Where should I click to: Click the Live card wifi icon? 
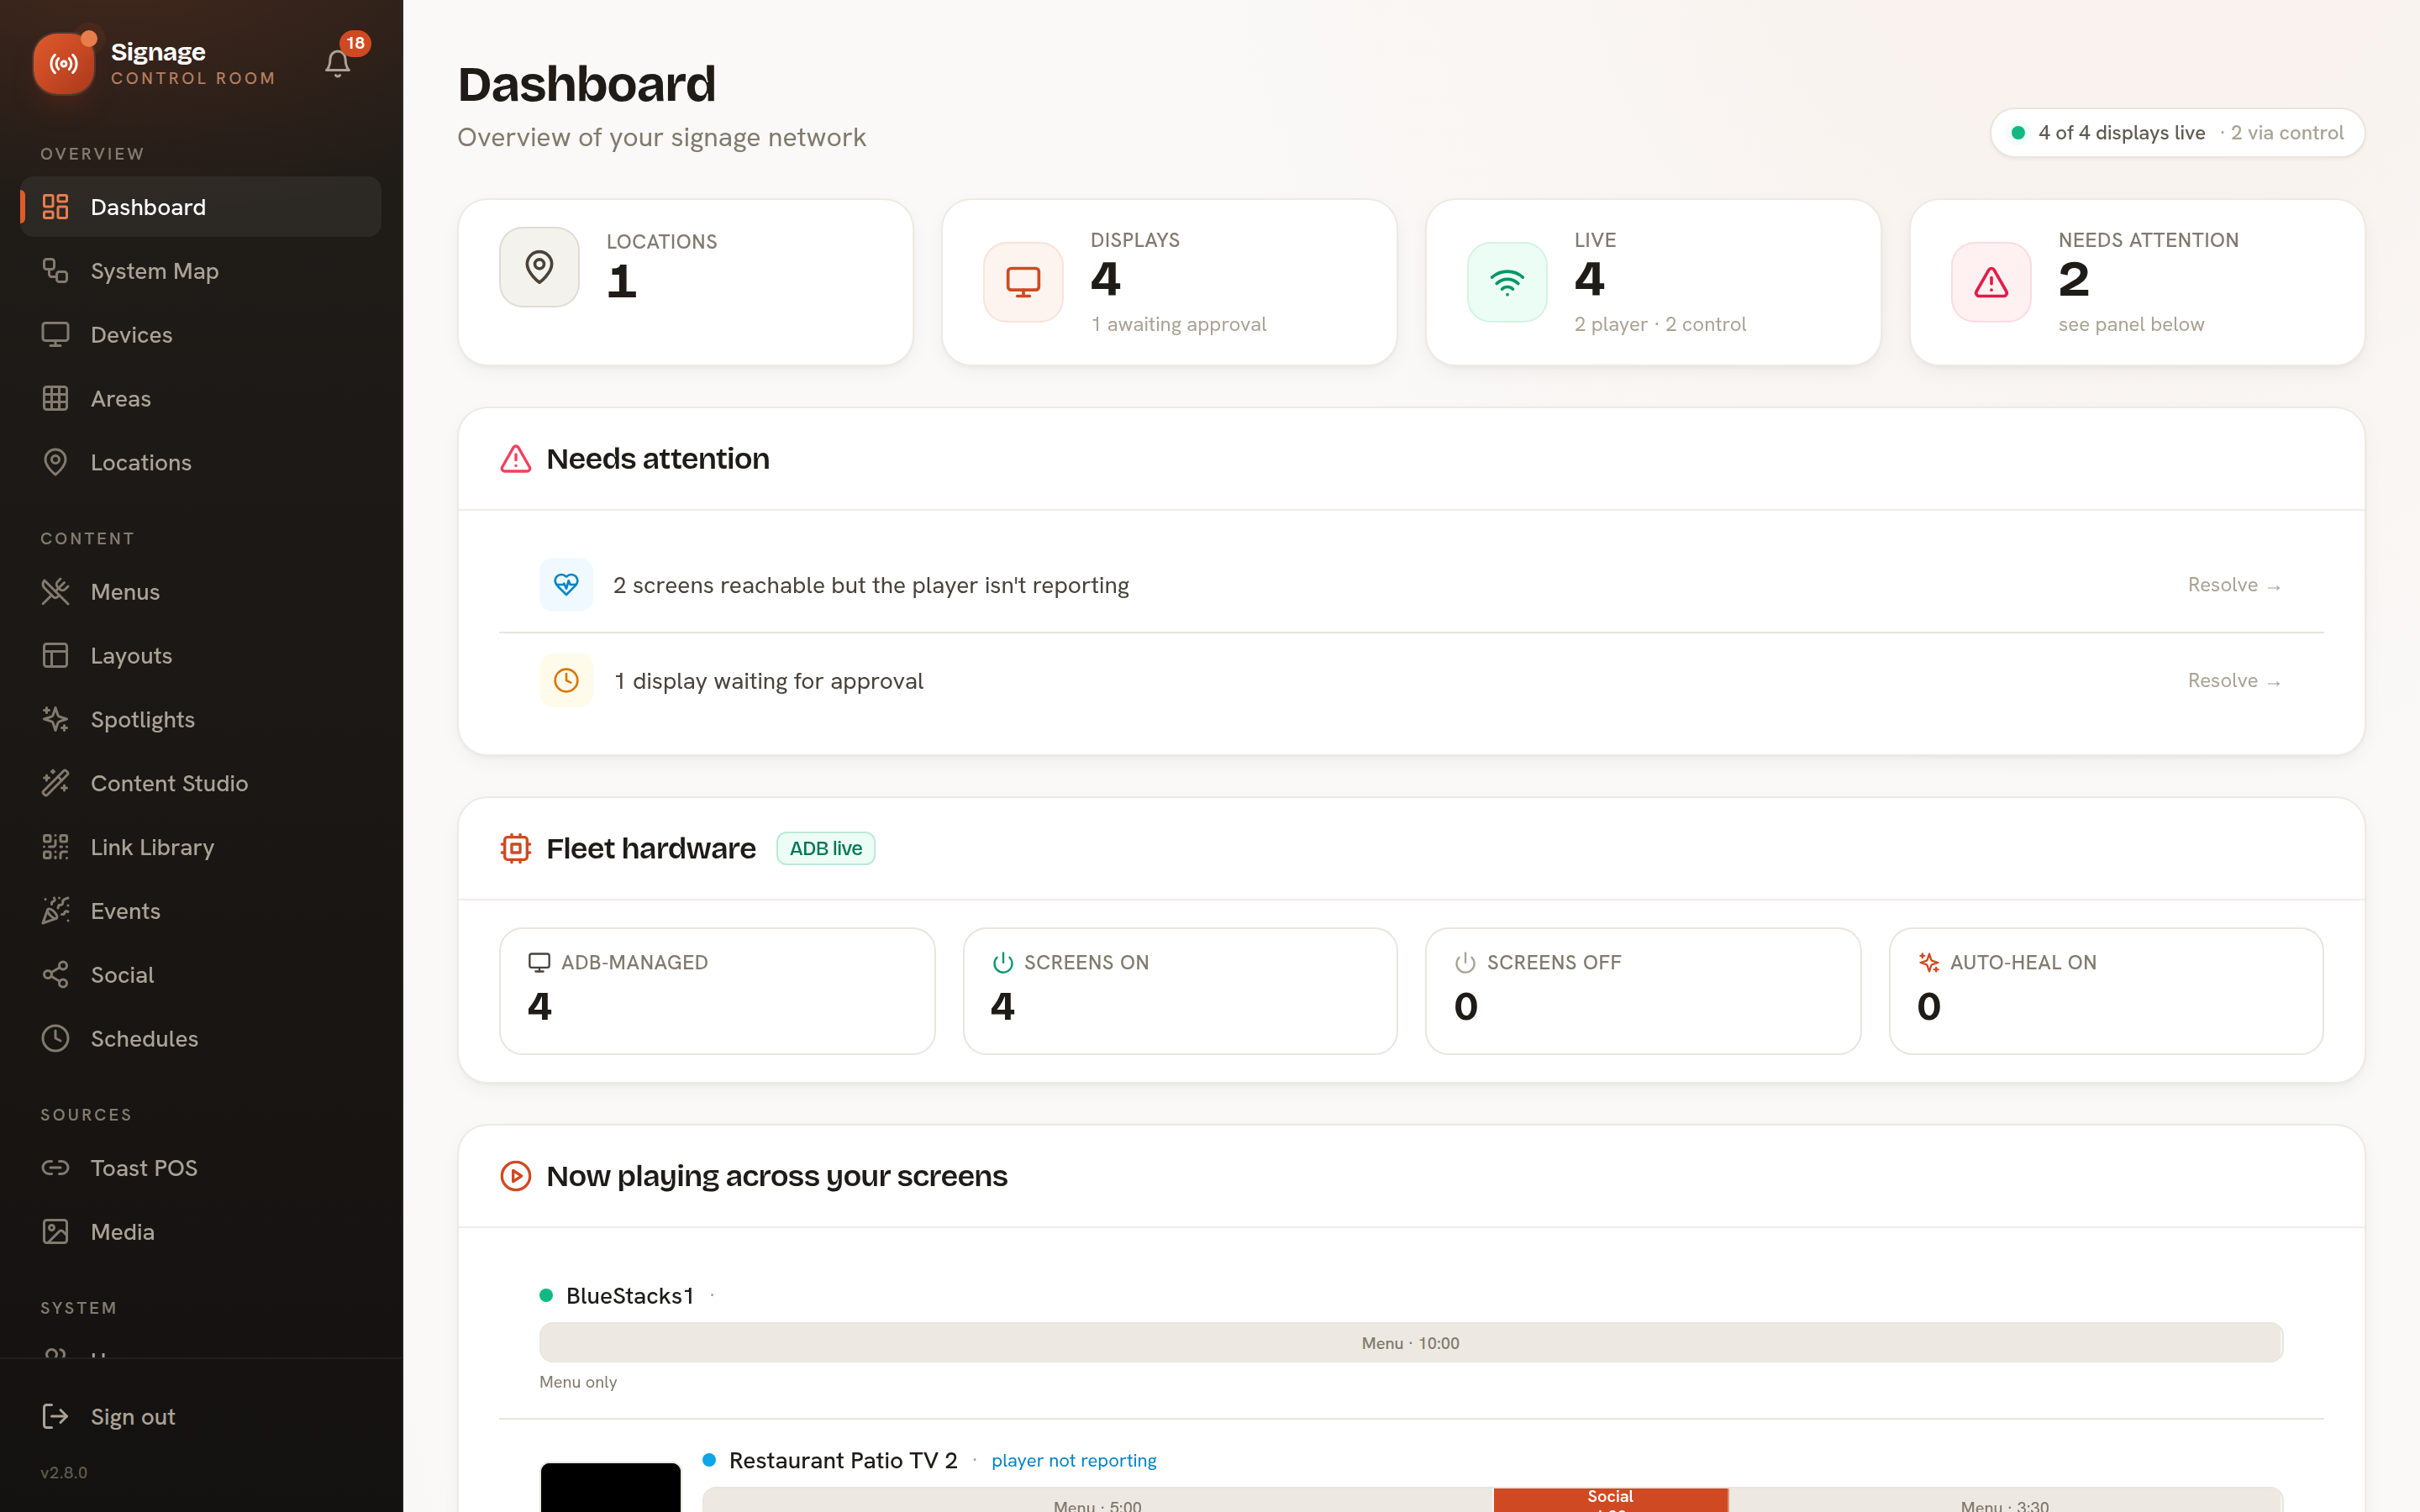[x=1507, y=282]
